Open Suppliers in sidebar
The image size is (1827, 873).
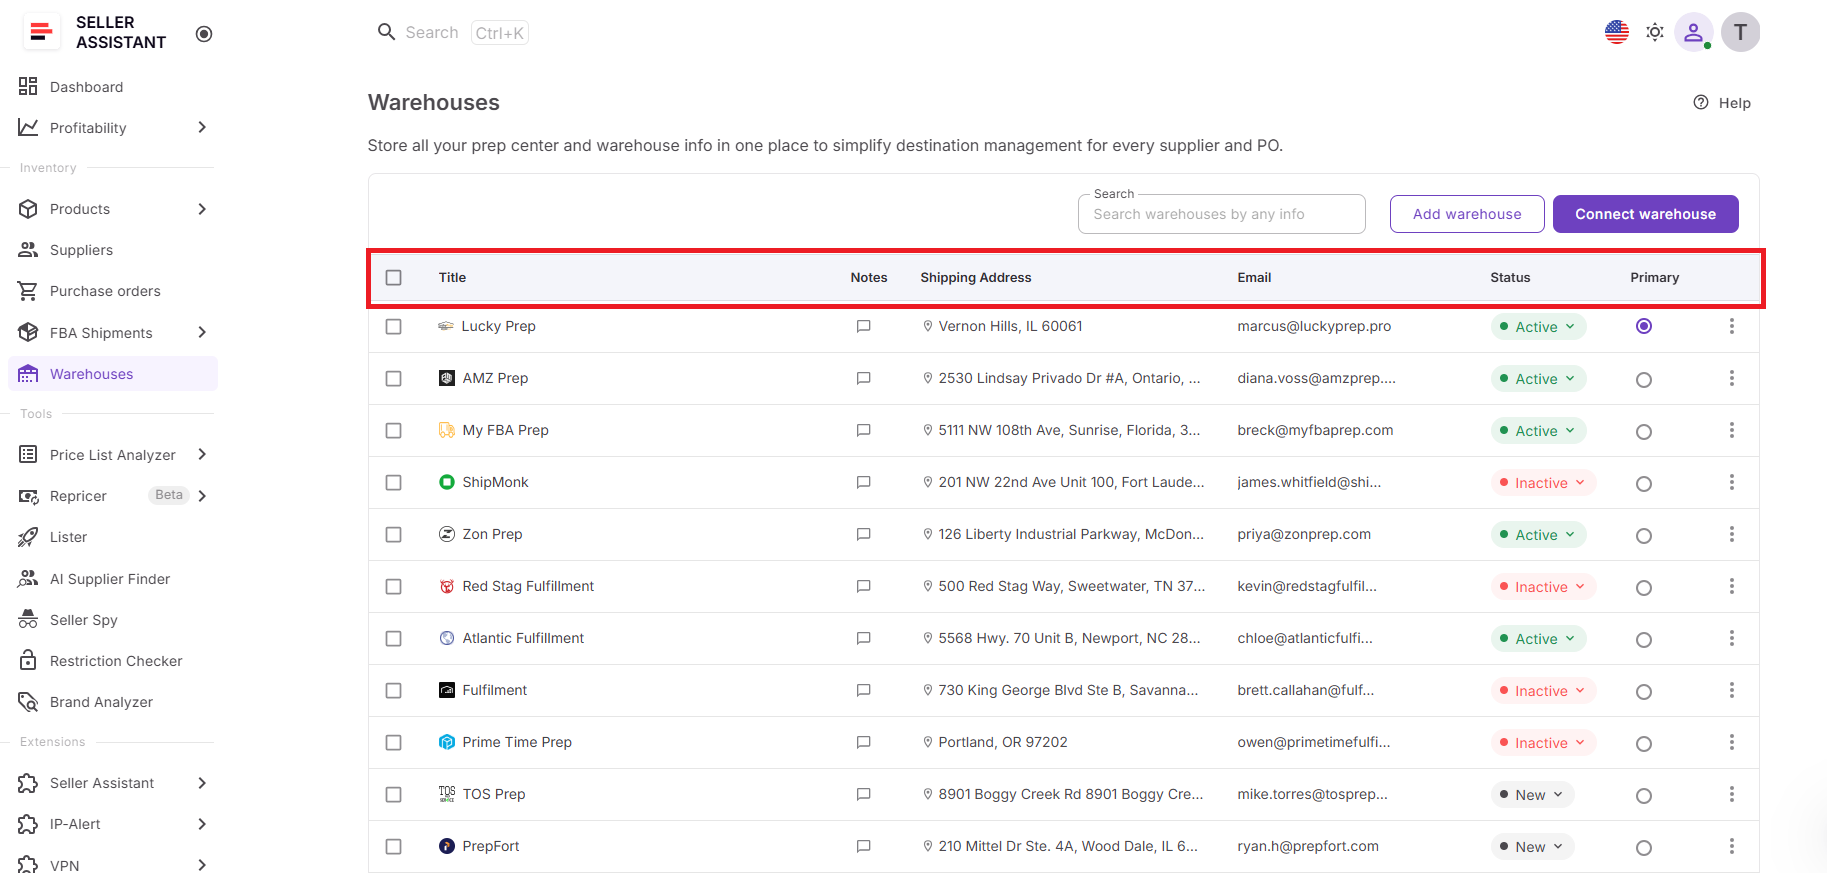[x=113, y=250]
